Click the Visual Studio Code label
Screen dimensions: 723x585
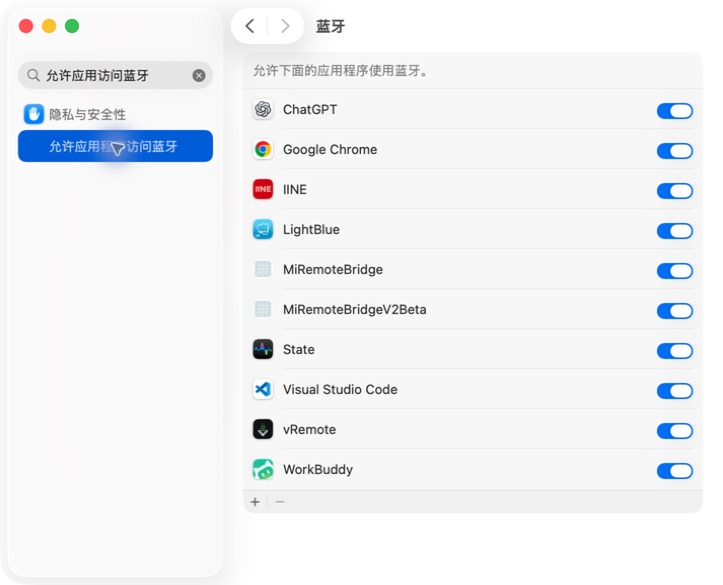[340, 390]
